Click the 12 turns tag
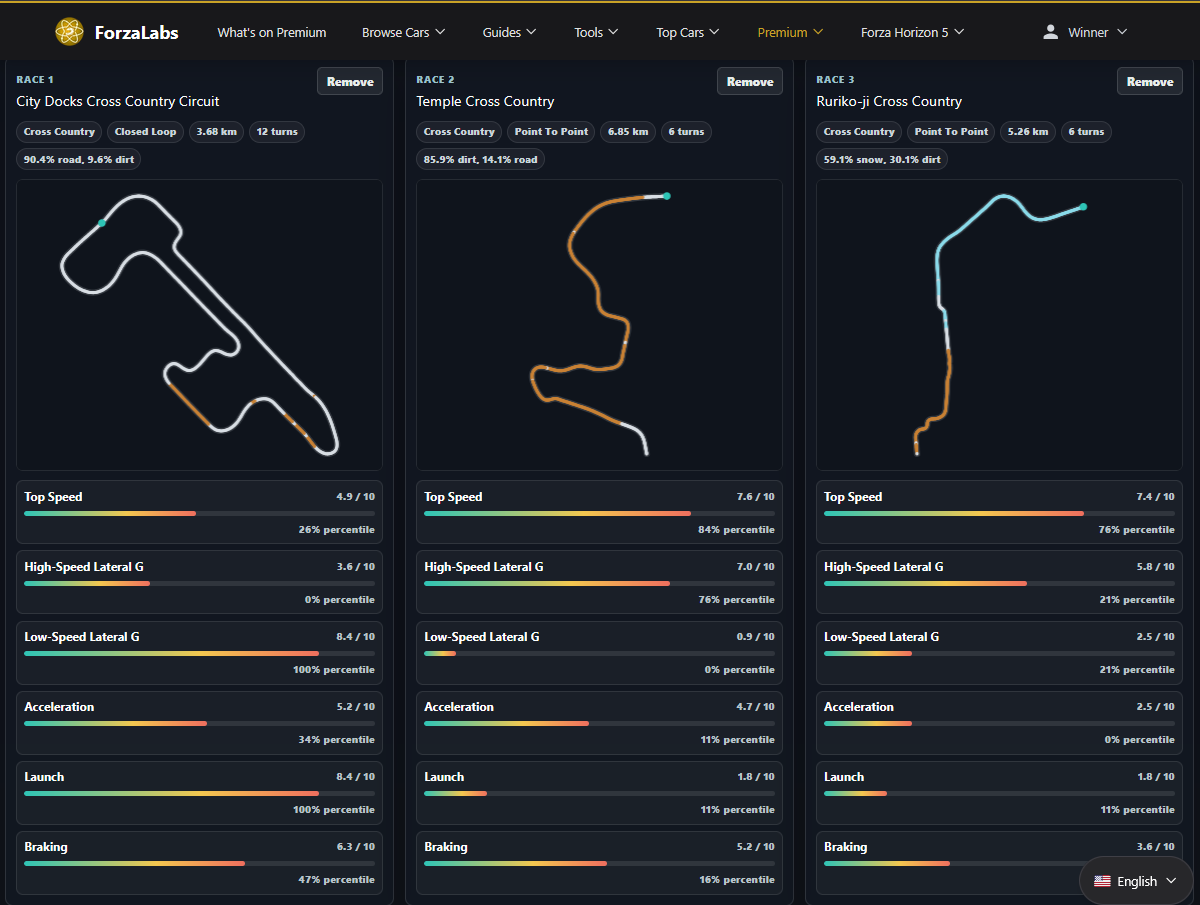 coord(276,132)
